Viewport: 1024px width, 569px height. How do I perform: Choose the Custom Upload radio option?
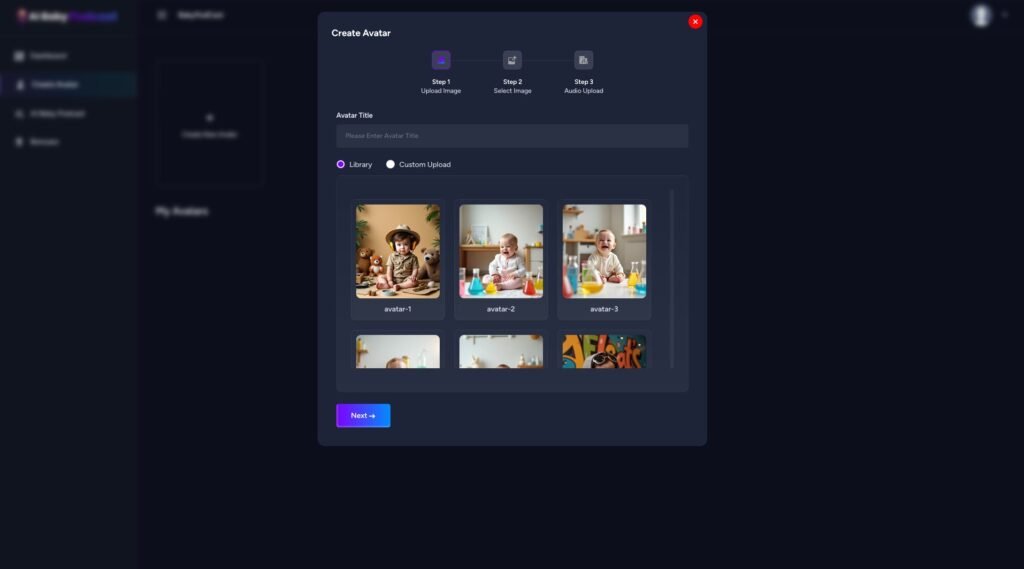390,165
